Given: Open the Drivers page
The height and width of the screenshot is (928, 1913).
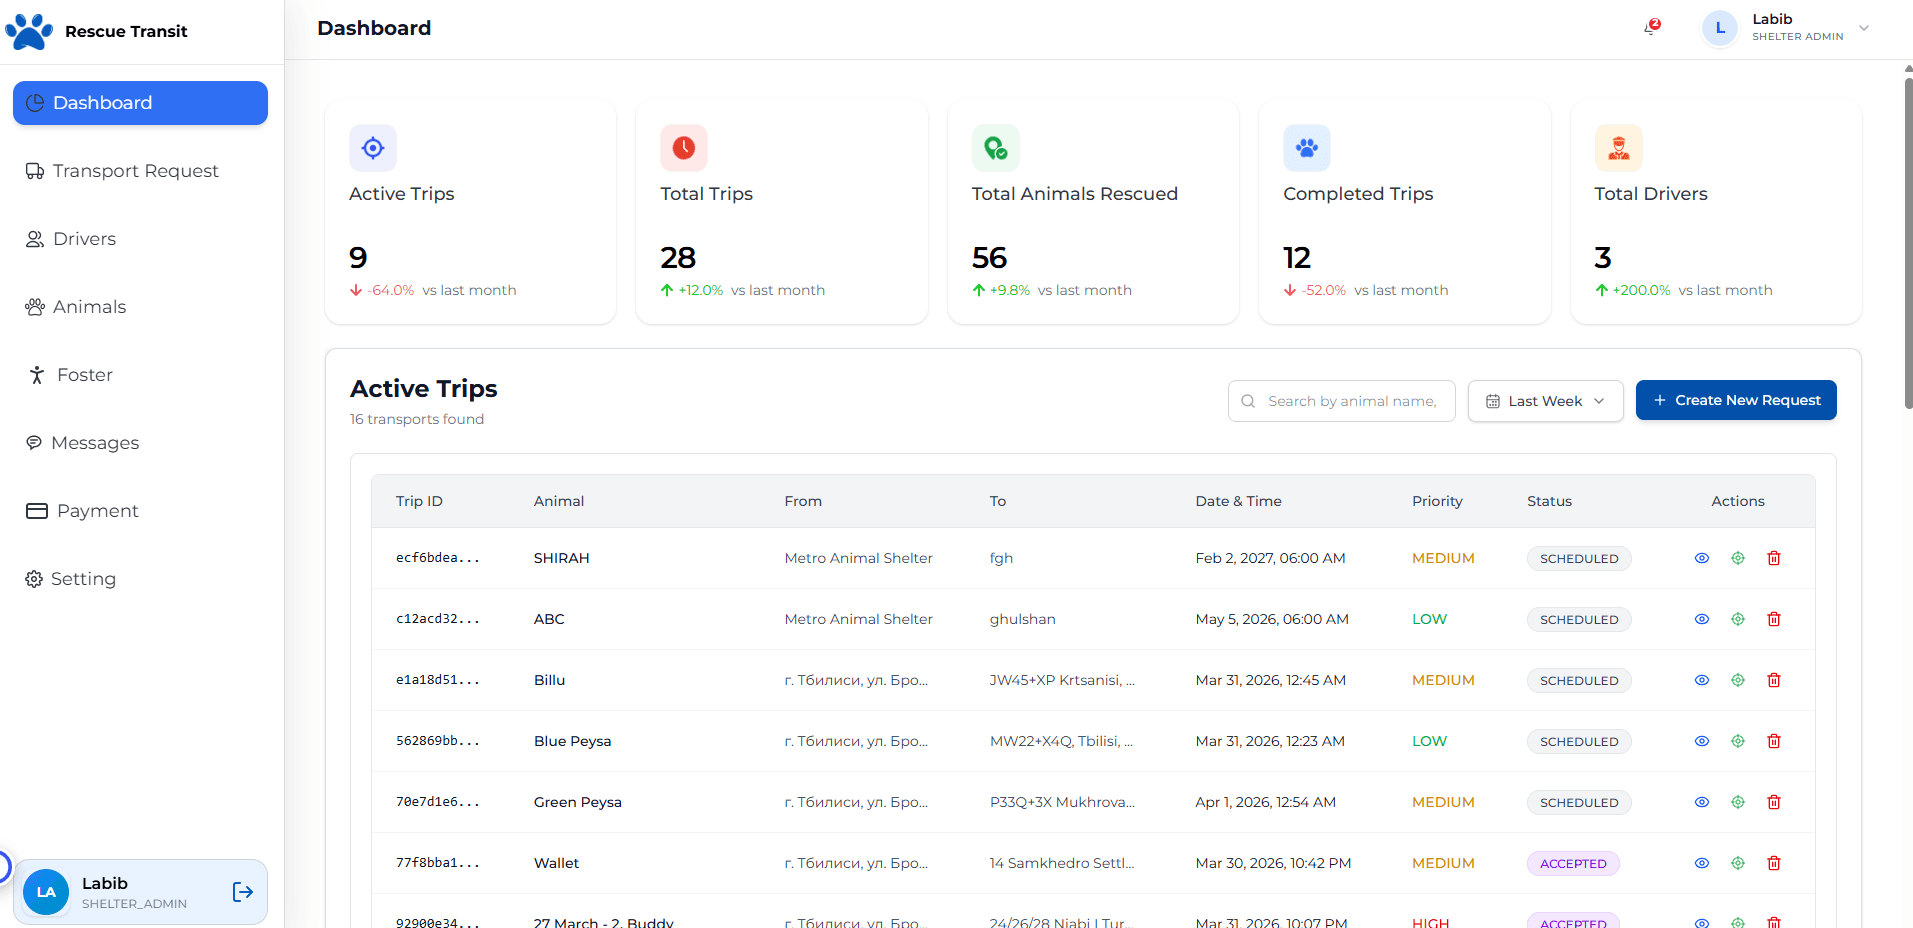Looking at the screenshot, I should pos(140,239).
